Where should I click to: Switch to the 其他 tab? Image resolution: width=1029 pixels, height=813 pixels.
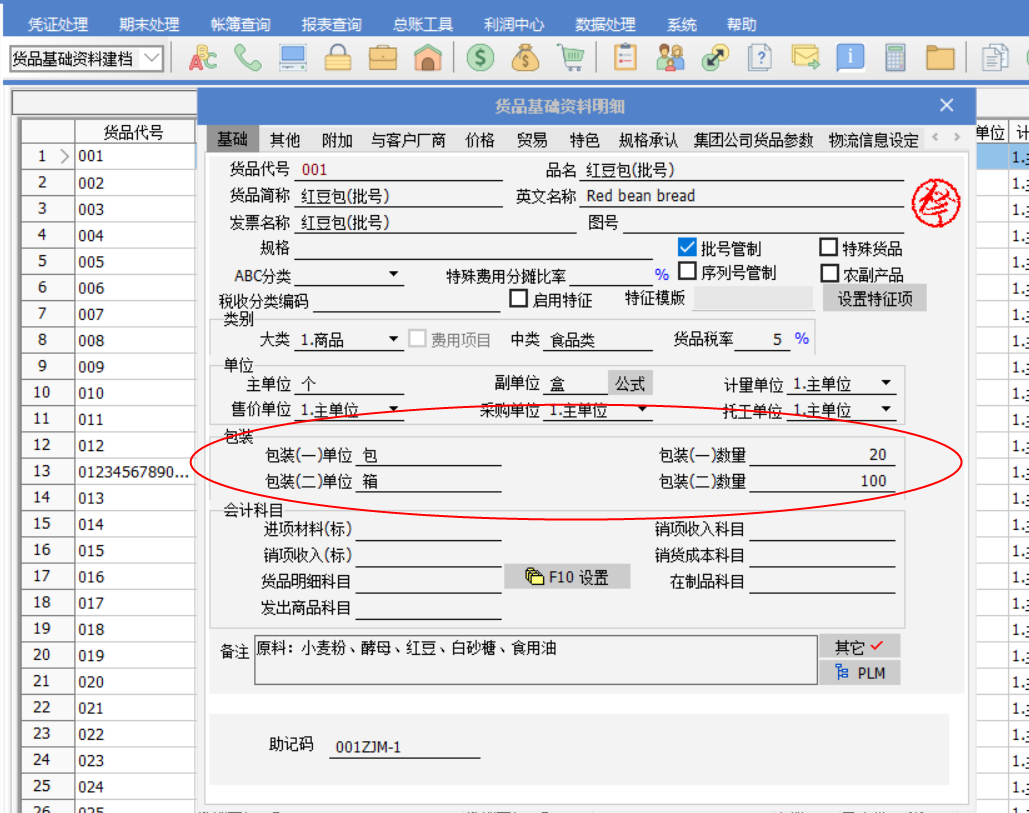point(285,140)
